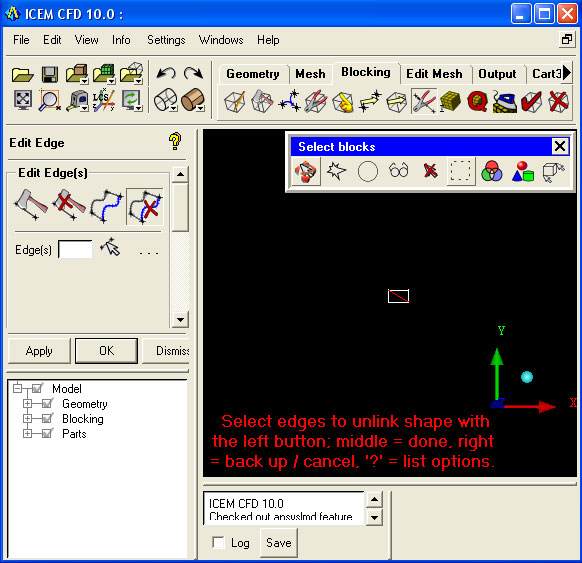Click the Save Project floppy disk icon

point(50,74)
